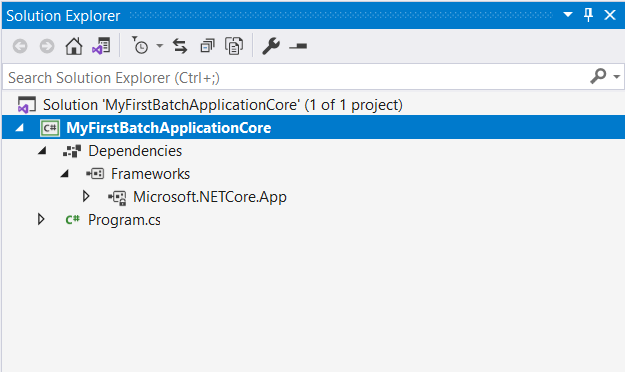Click Preview Selected Items icon
625x372 pixels.
pyautogui.click(x=298, y=46)
